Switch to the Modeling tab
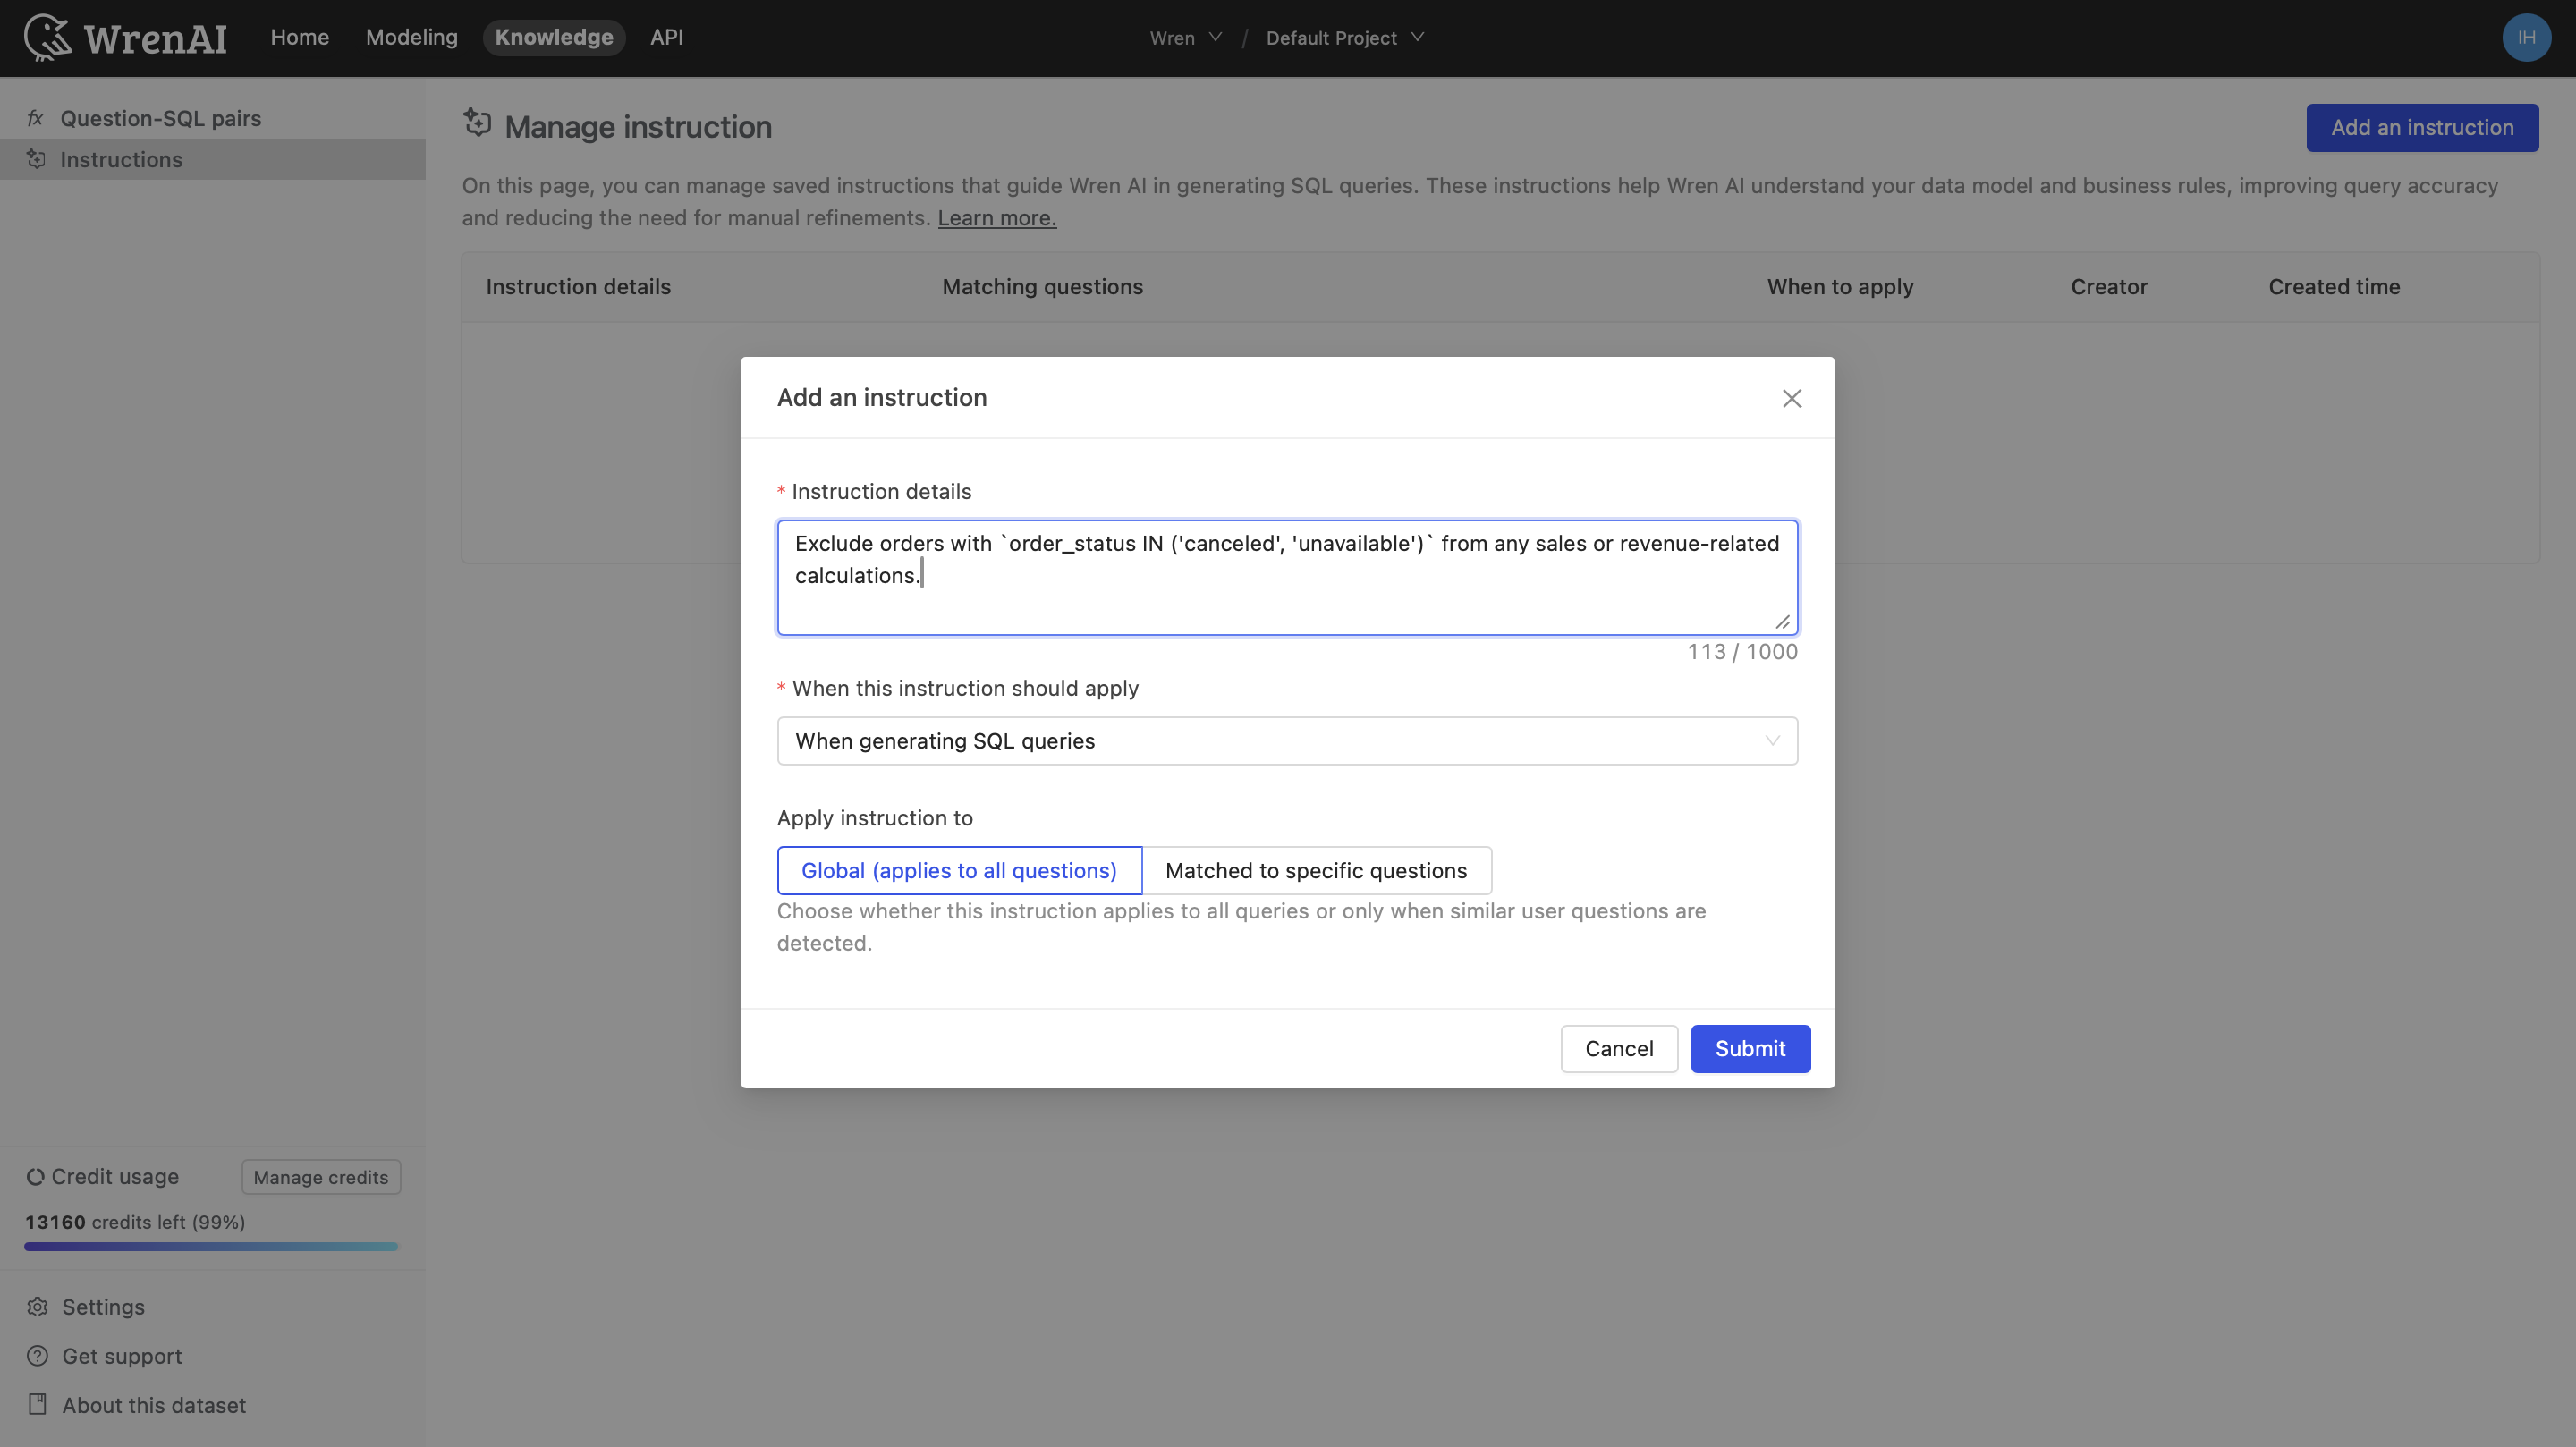2576x1447 pixels. click(411, 37)
